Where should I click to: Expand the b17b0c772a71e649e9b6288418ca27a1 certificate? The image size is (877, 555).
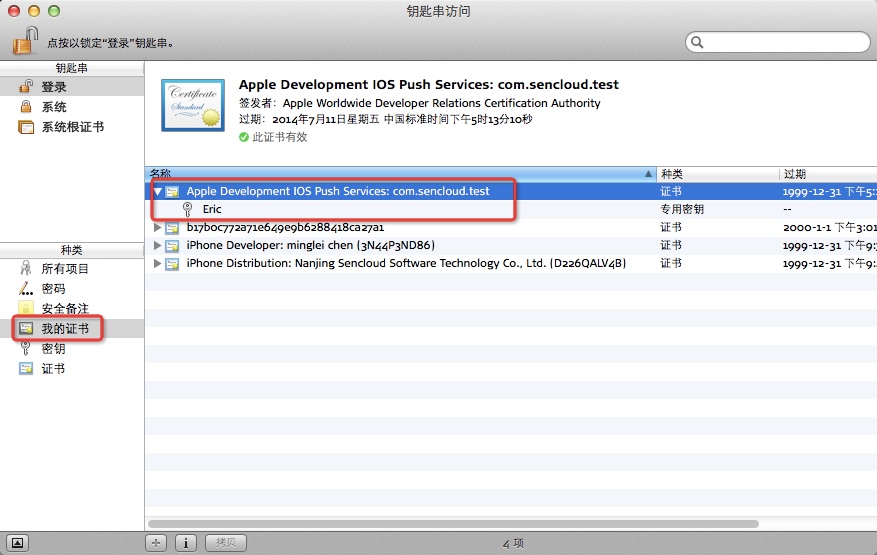pos(158,227)
